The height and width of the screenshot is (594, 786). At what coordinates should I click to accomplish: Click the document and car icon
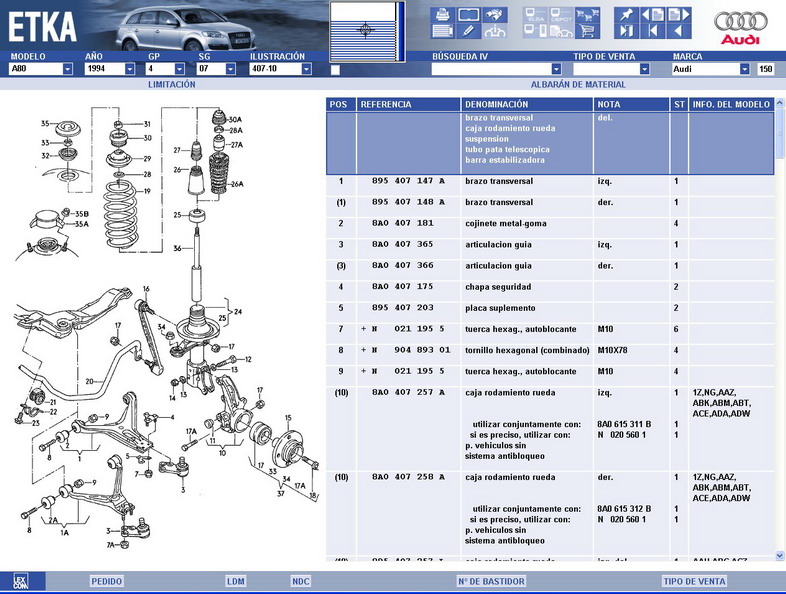coord(561,31)
